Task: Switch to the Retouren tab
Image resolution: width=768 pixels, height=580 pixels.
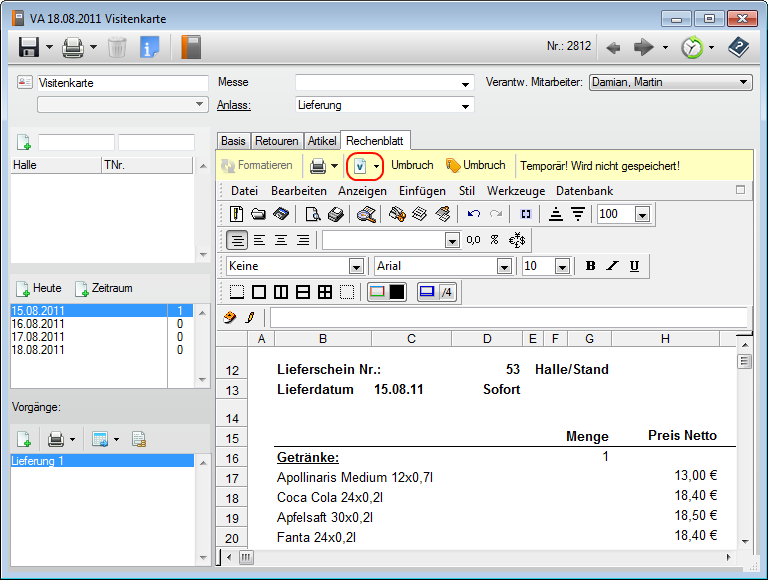Action: (x=275, y=141)
